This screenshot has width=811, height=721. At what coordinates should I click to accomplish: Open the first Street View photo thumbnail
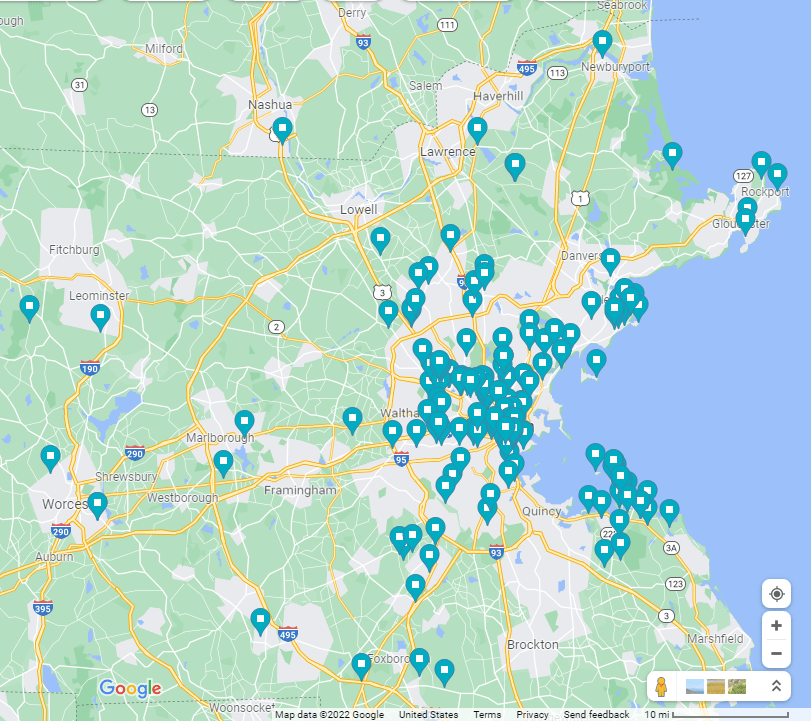pos(695,687)
